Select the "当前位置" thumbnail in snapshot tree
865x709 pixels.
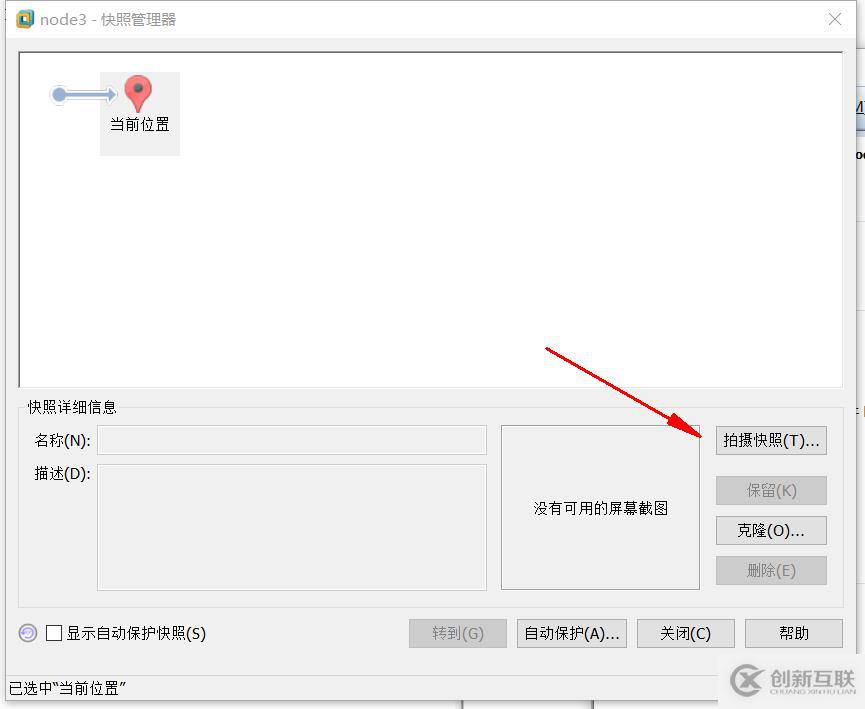pyautogui.click(x=139, y=113)
